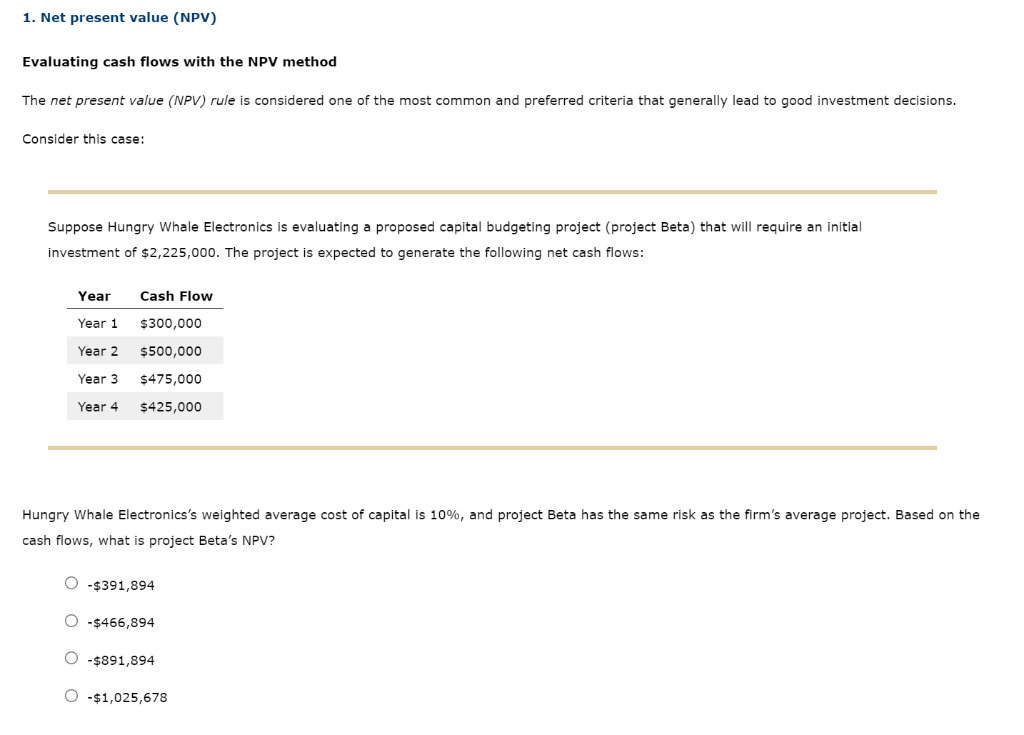Click the heading '1. Net present value (NPV)'
The width and height of the screenshot is (1024, 735).
coord(120,17)
